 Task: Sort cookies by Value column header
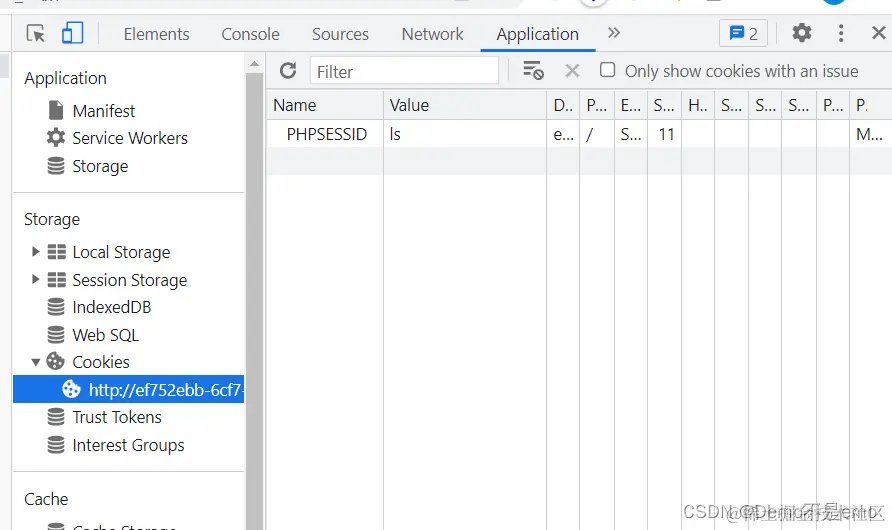(x=465, y=105)
